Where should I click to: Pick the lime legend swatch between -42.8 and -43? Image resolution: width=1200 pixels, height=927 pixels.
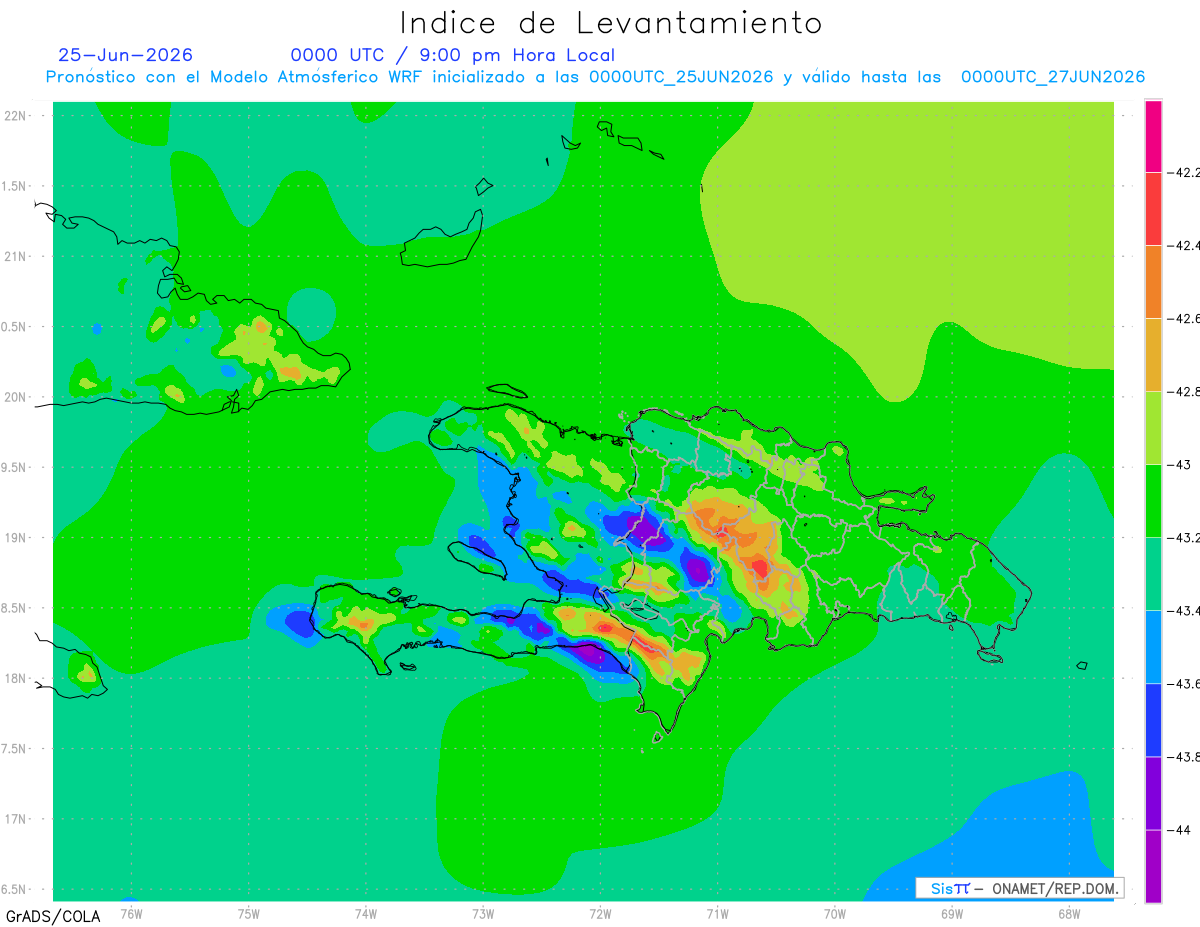click(x=1153, y=427)
